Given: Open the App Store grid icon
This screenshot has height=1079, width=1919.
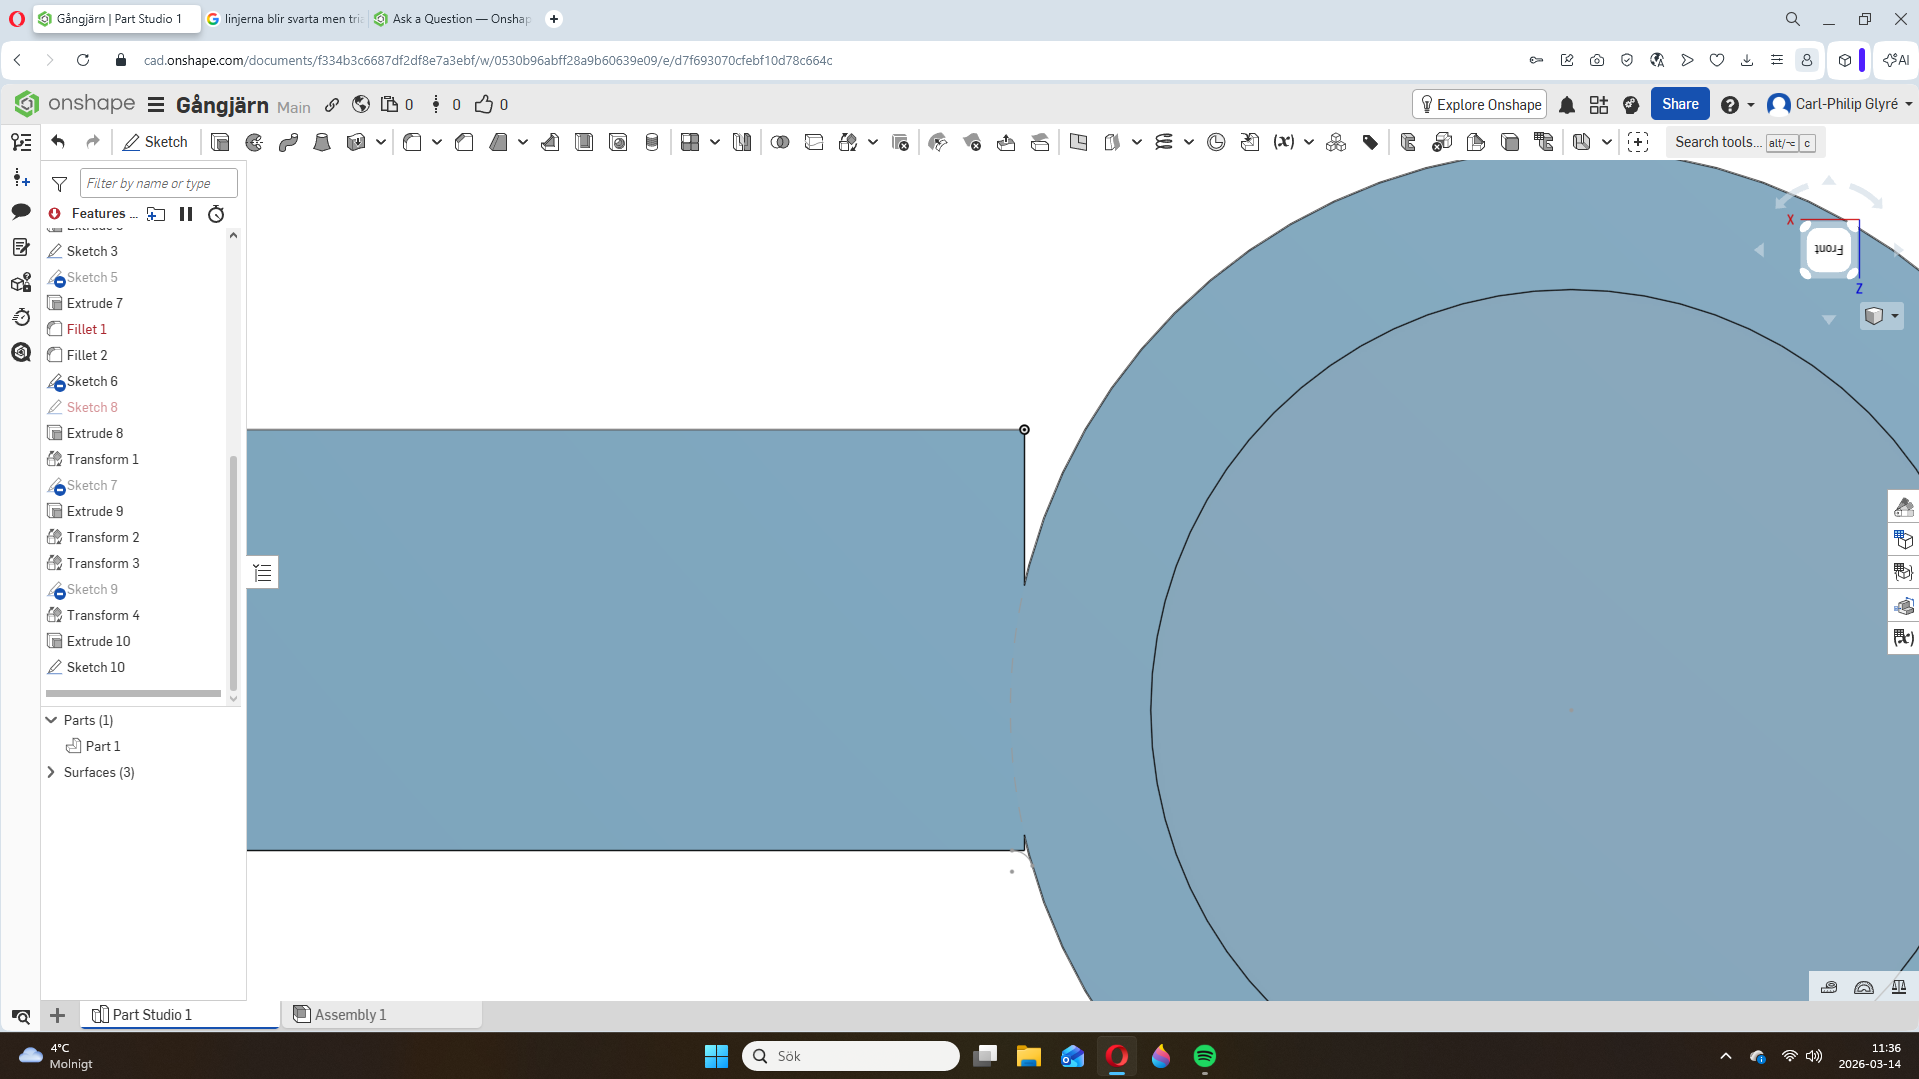Looking at the screenshot, I should pos(1599,105).
